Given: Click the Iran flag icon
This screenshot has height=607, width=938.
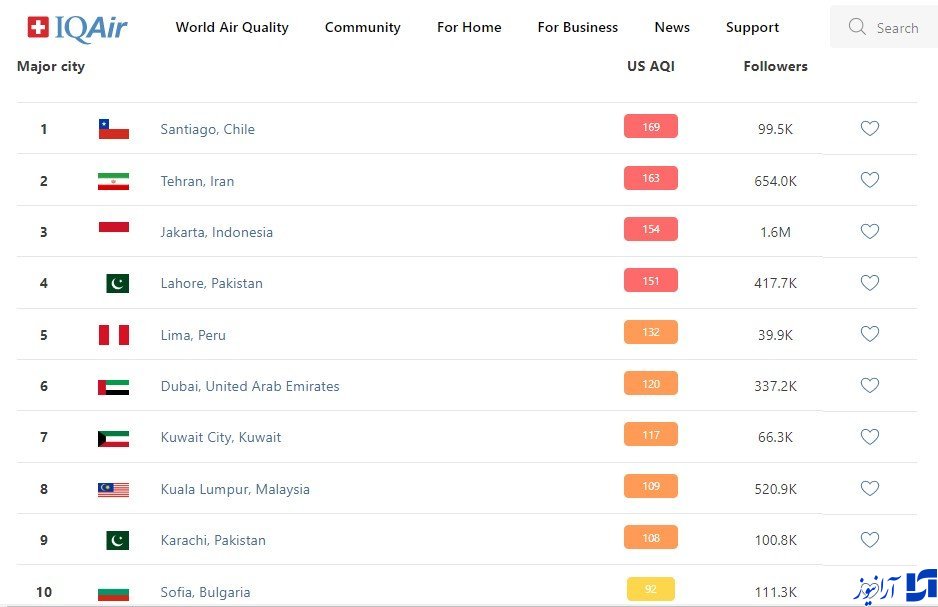Looking at the screenshot, I should point(113,181).
